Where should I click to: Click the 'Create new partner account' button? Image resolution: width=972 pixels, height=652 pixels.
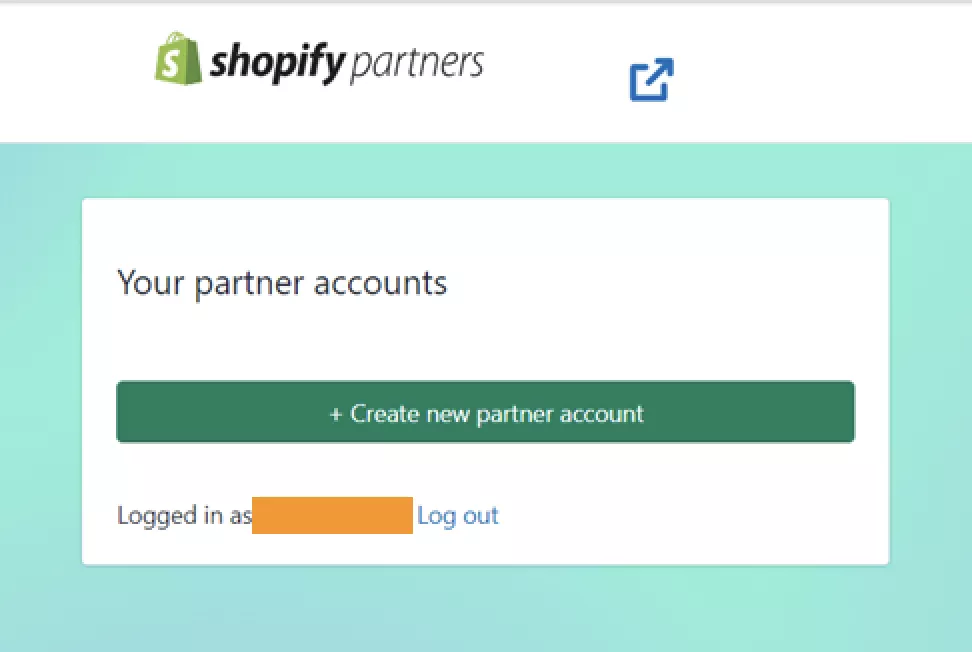[x=486, y=412]
